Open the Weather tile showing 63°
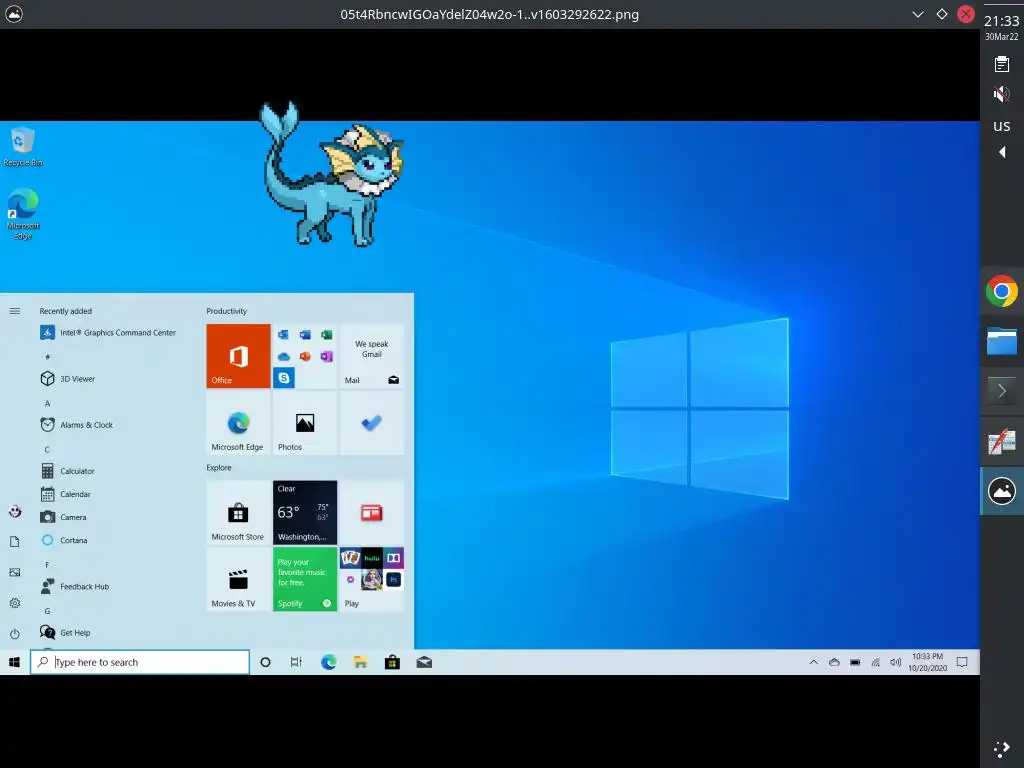Image resolution: width=1024 pixels, height=768 pixels. tap(305, 513)
